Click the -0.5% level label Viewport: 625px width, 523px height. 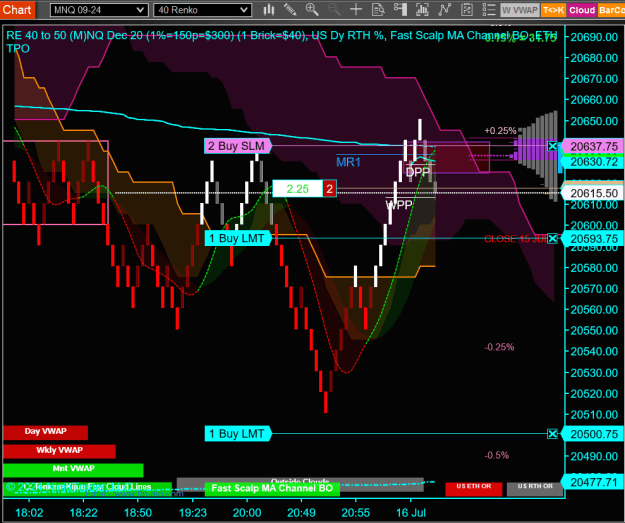pos(497,455)
